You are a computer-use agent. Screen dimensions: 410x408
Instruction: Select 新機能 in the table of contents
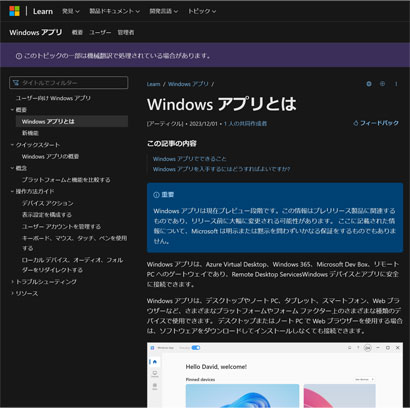30,133
